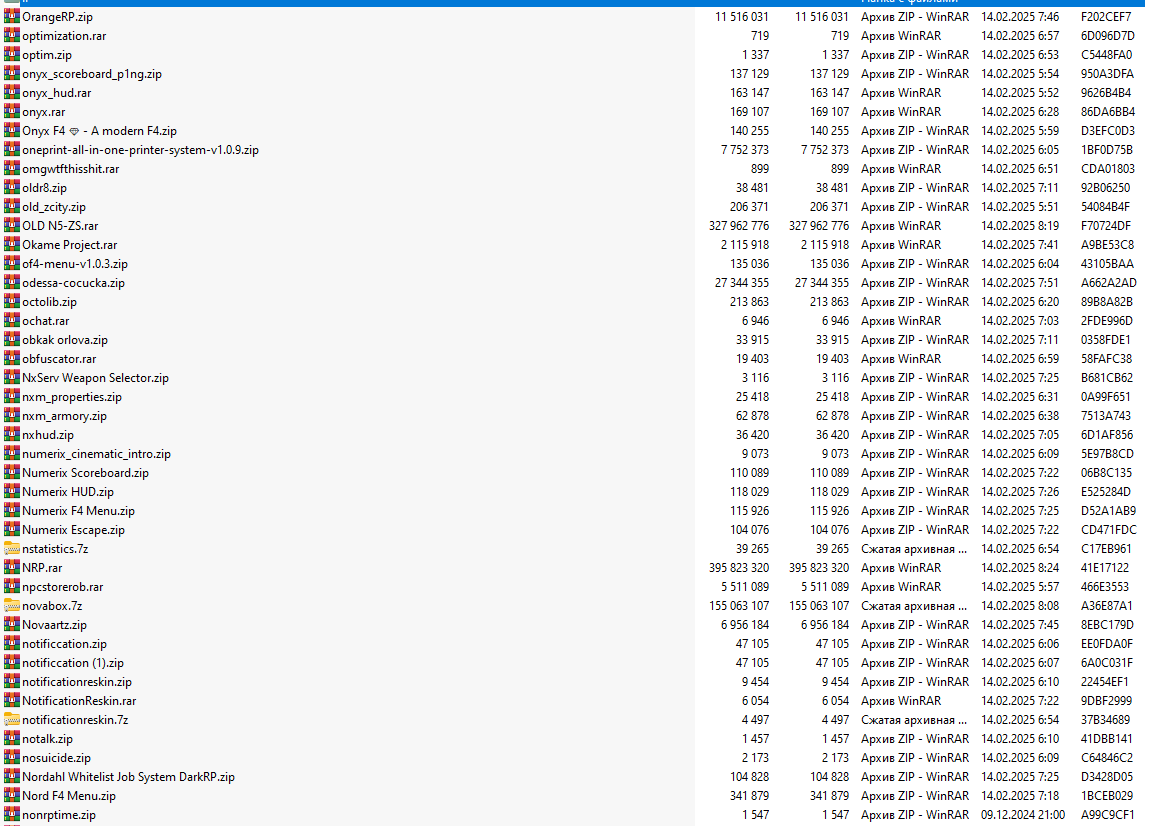Click the nosuicide.zip file name

point(57,758)
